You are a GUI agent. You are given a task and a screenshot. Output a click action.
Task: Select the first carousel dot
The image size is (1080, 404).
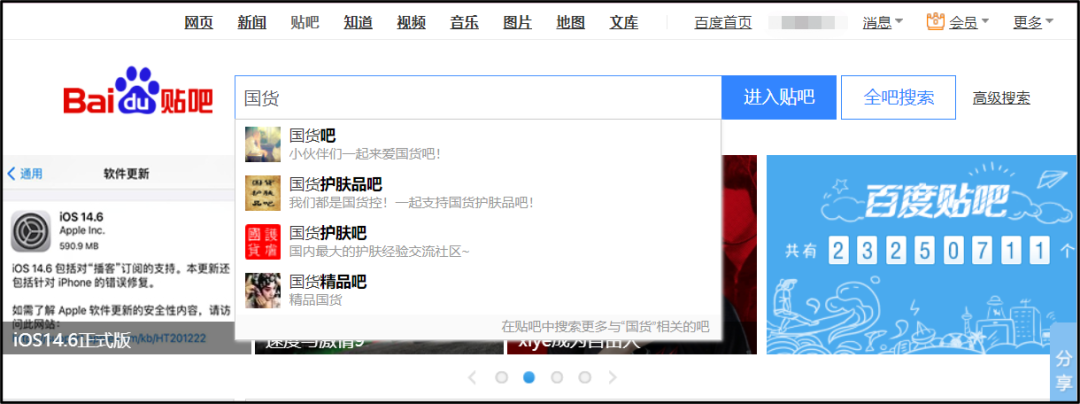(501, 377)
